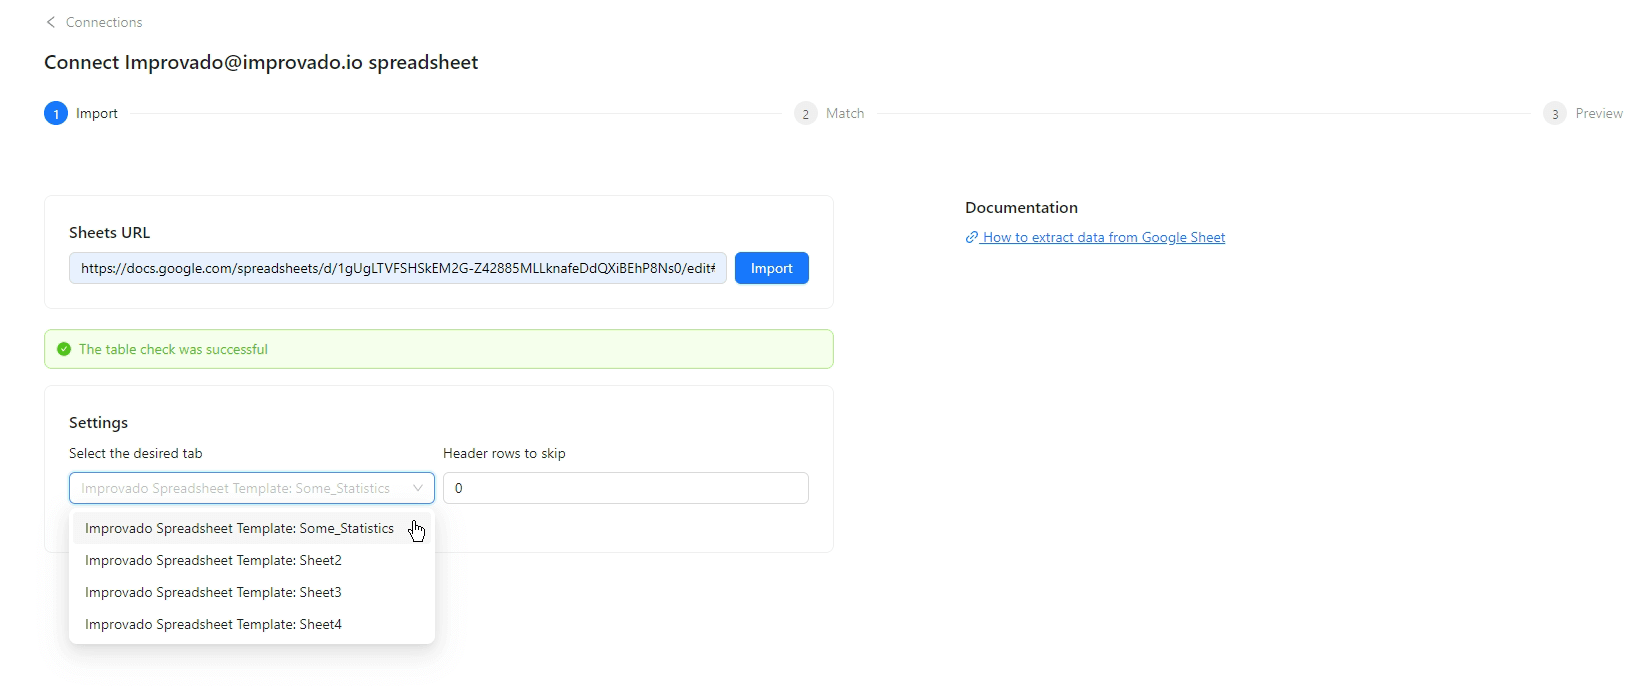Select step 3 Preview circle
Image resolution: width=1649 pixels, height=696 pixels.
(x=1555, y=113)
